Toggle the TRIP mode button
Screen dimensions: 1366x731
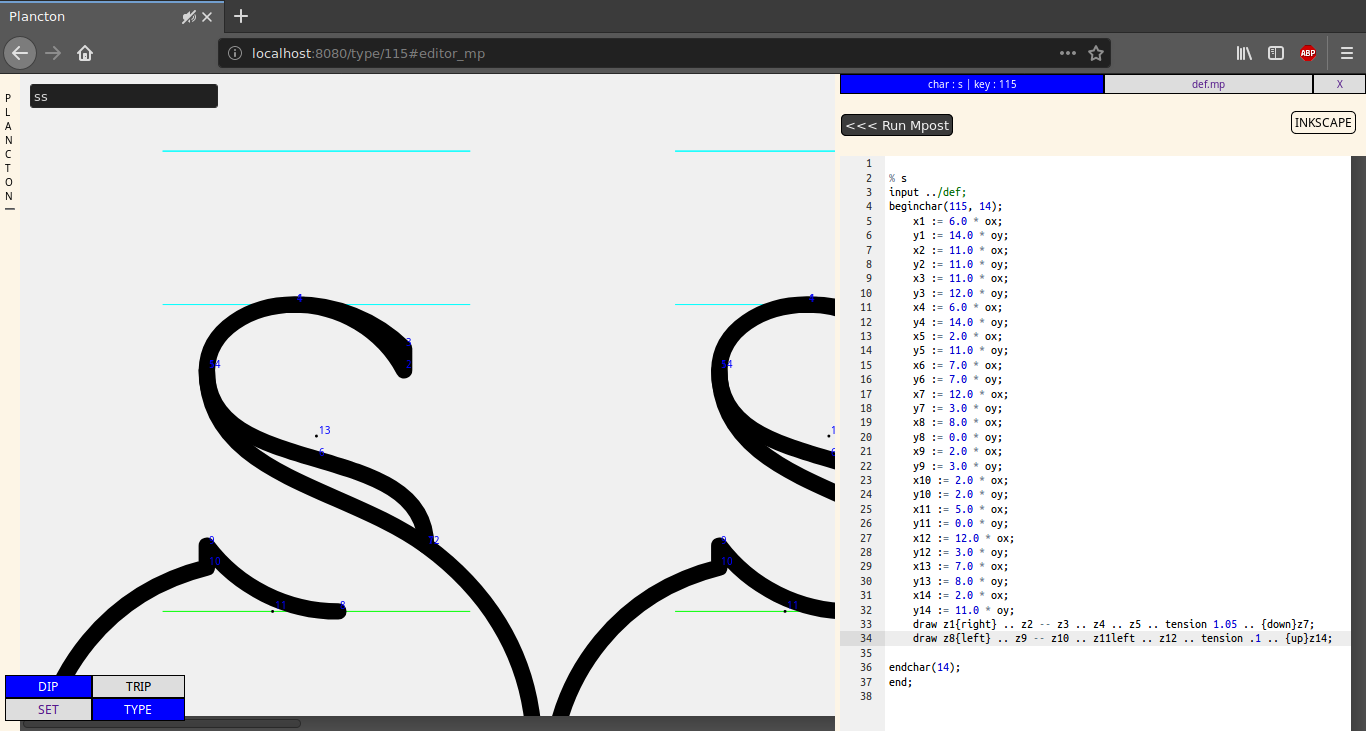tap(138, 687)
